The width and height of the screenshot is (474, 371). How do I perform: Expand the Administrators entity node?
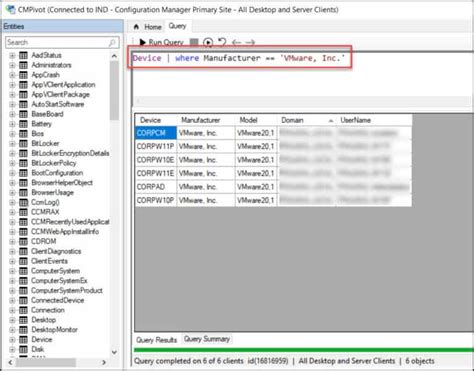click(12, 65)
